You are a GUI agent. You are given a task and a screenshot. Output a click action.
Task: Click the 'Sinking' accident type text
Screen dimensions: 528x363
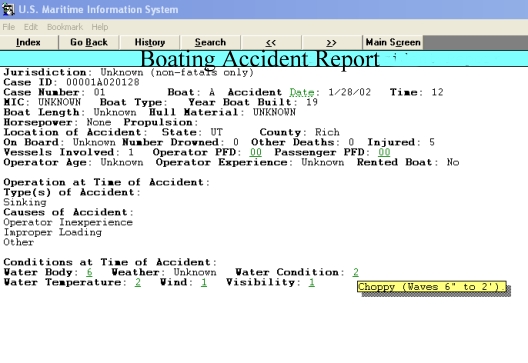click(25, 202)
